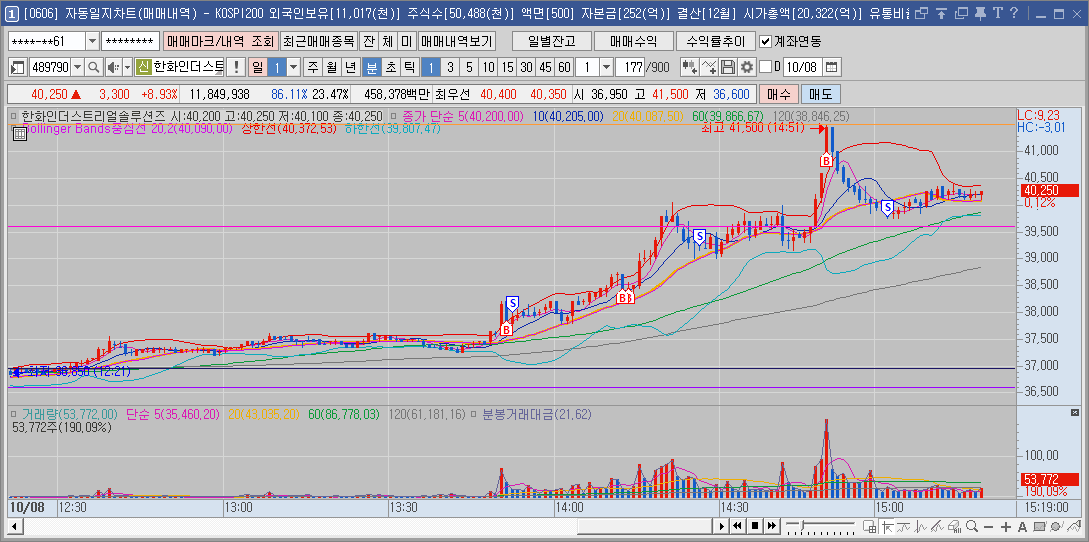Select the 주 weekly period button
Screen dimensions: 1089x542
[x=313, y=67]
